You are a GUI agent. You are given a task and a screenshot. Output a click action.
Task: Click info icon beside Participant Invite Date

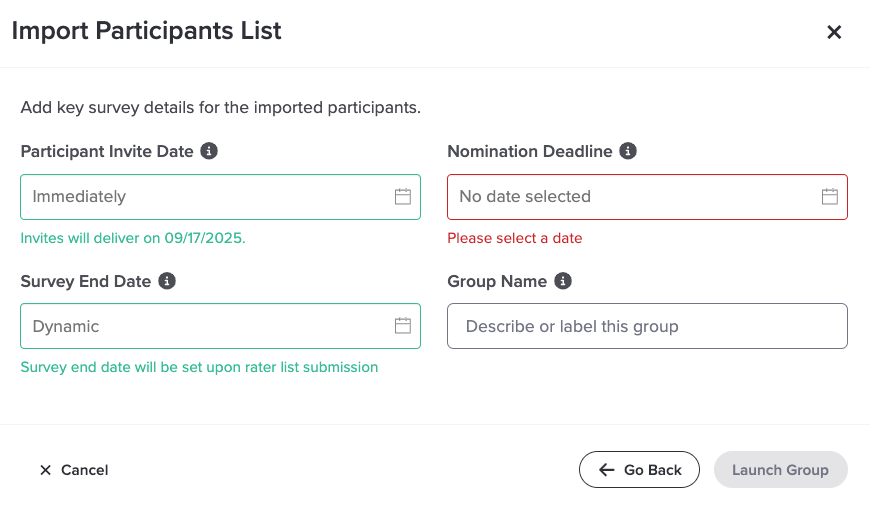click(209, 151)
